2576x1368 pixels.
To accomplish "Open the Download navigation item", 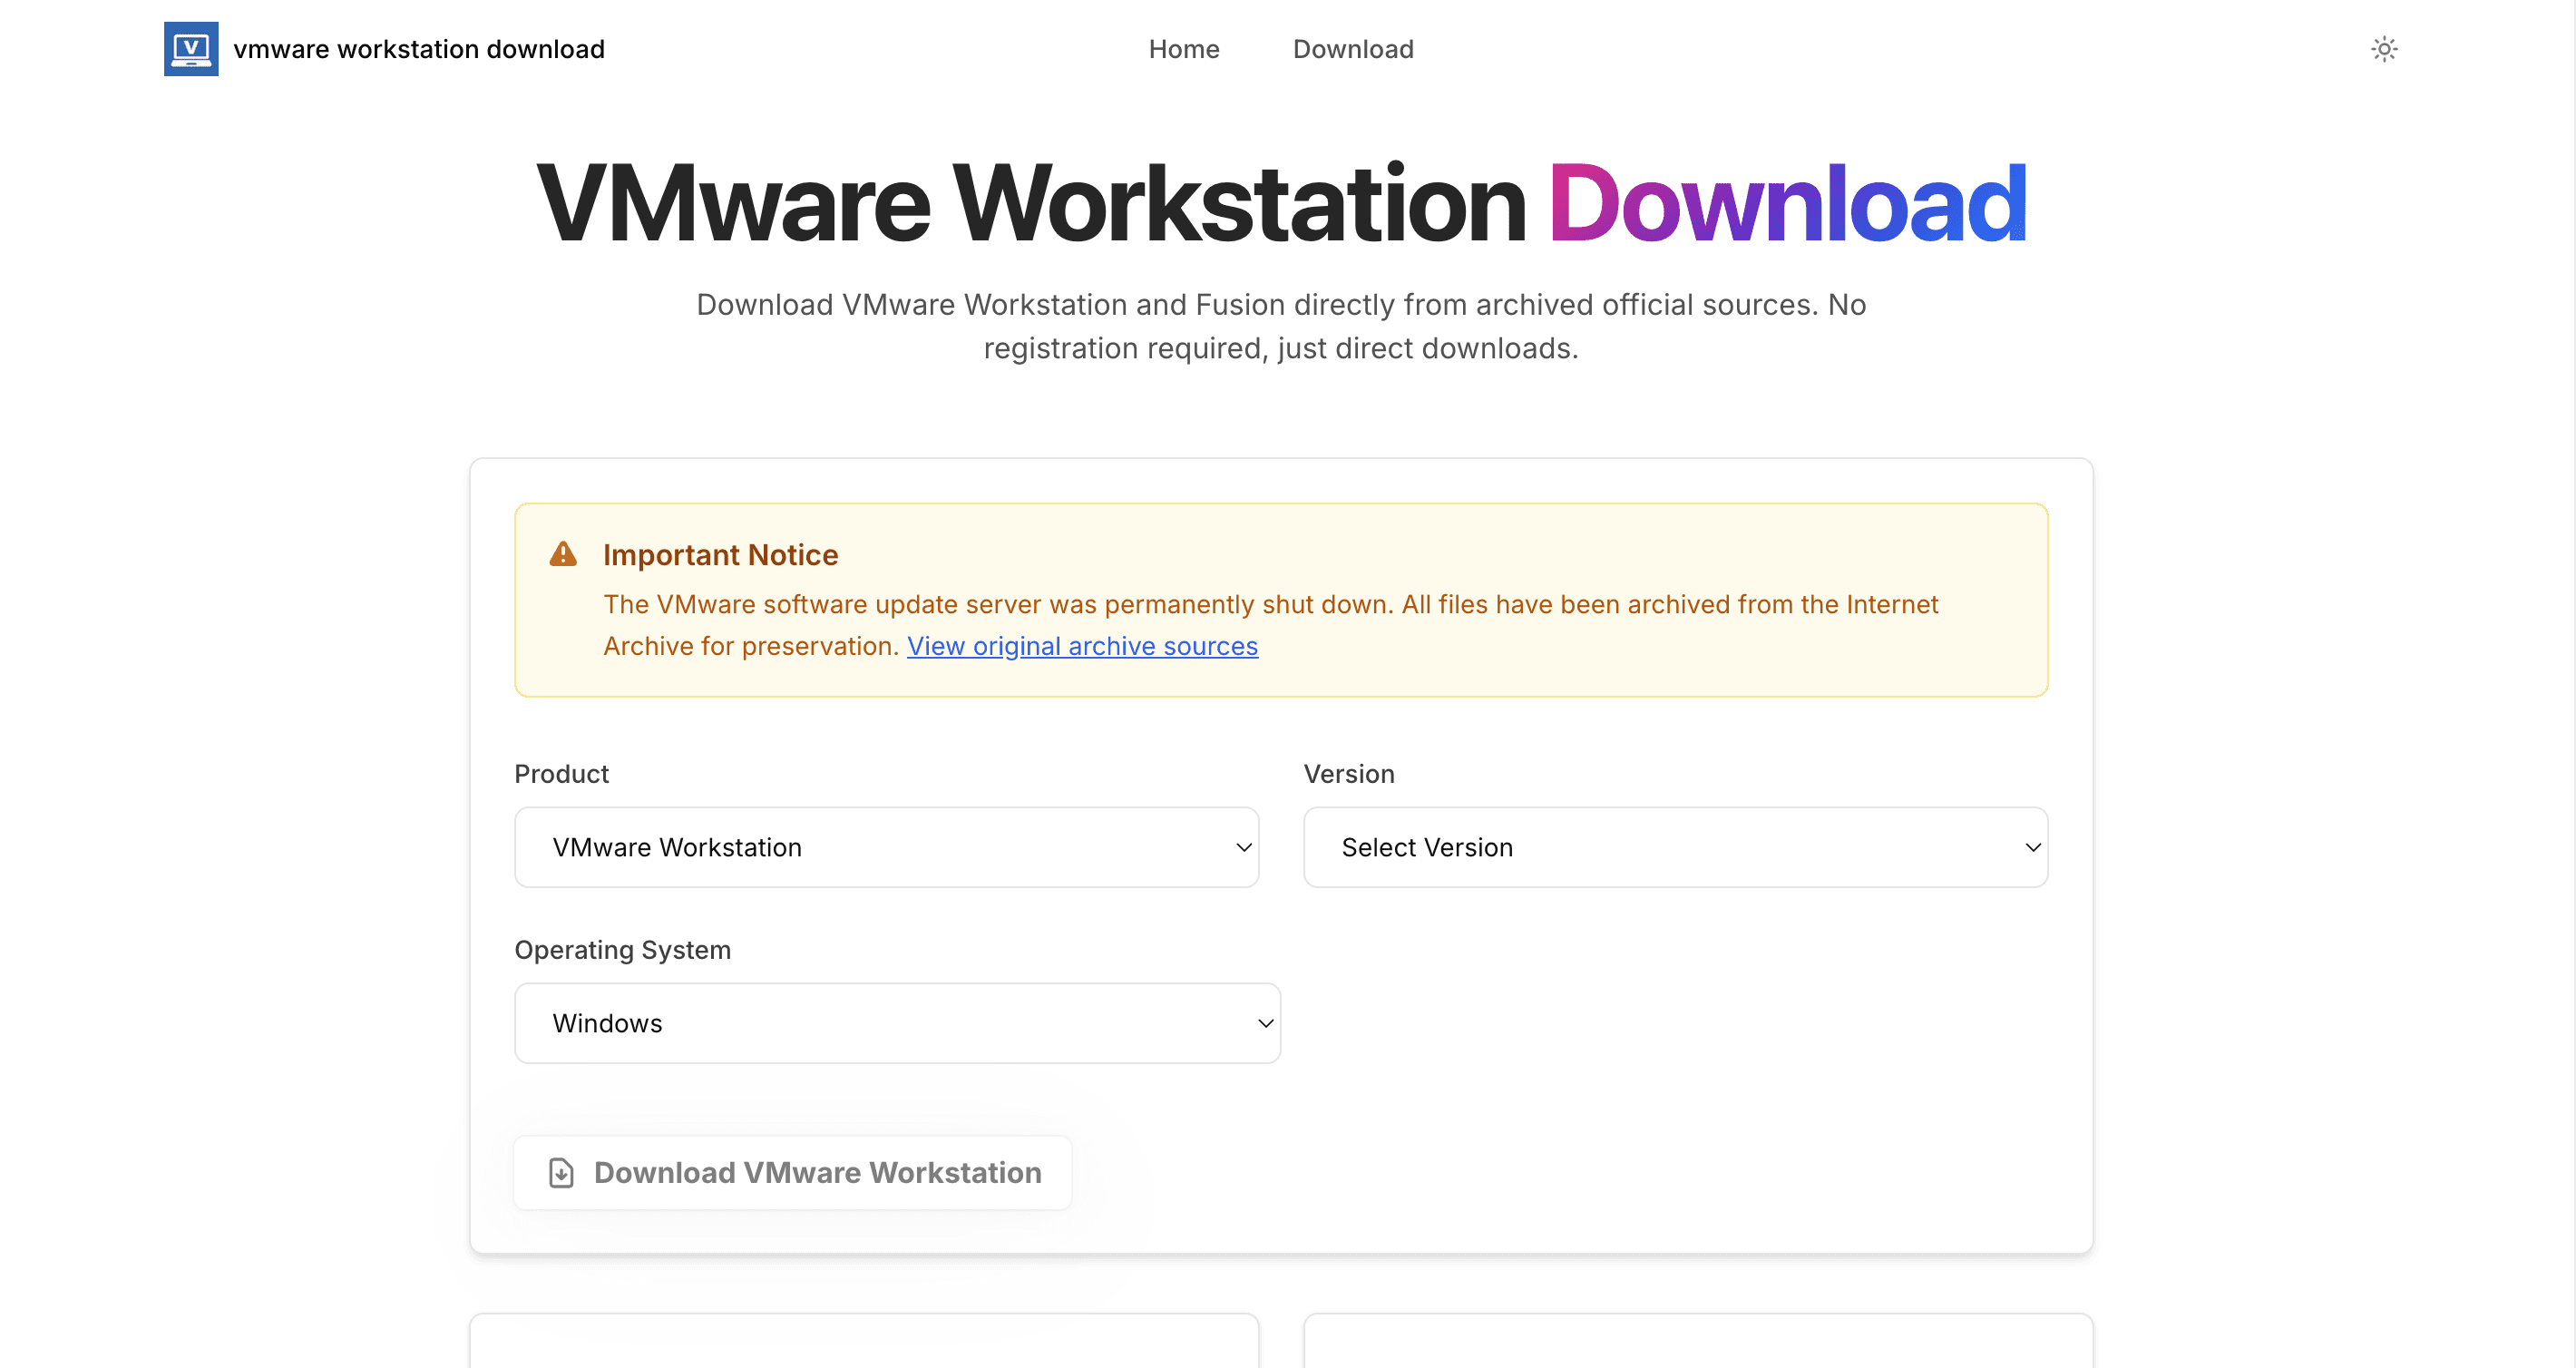I will click(1352, 49).
